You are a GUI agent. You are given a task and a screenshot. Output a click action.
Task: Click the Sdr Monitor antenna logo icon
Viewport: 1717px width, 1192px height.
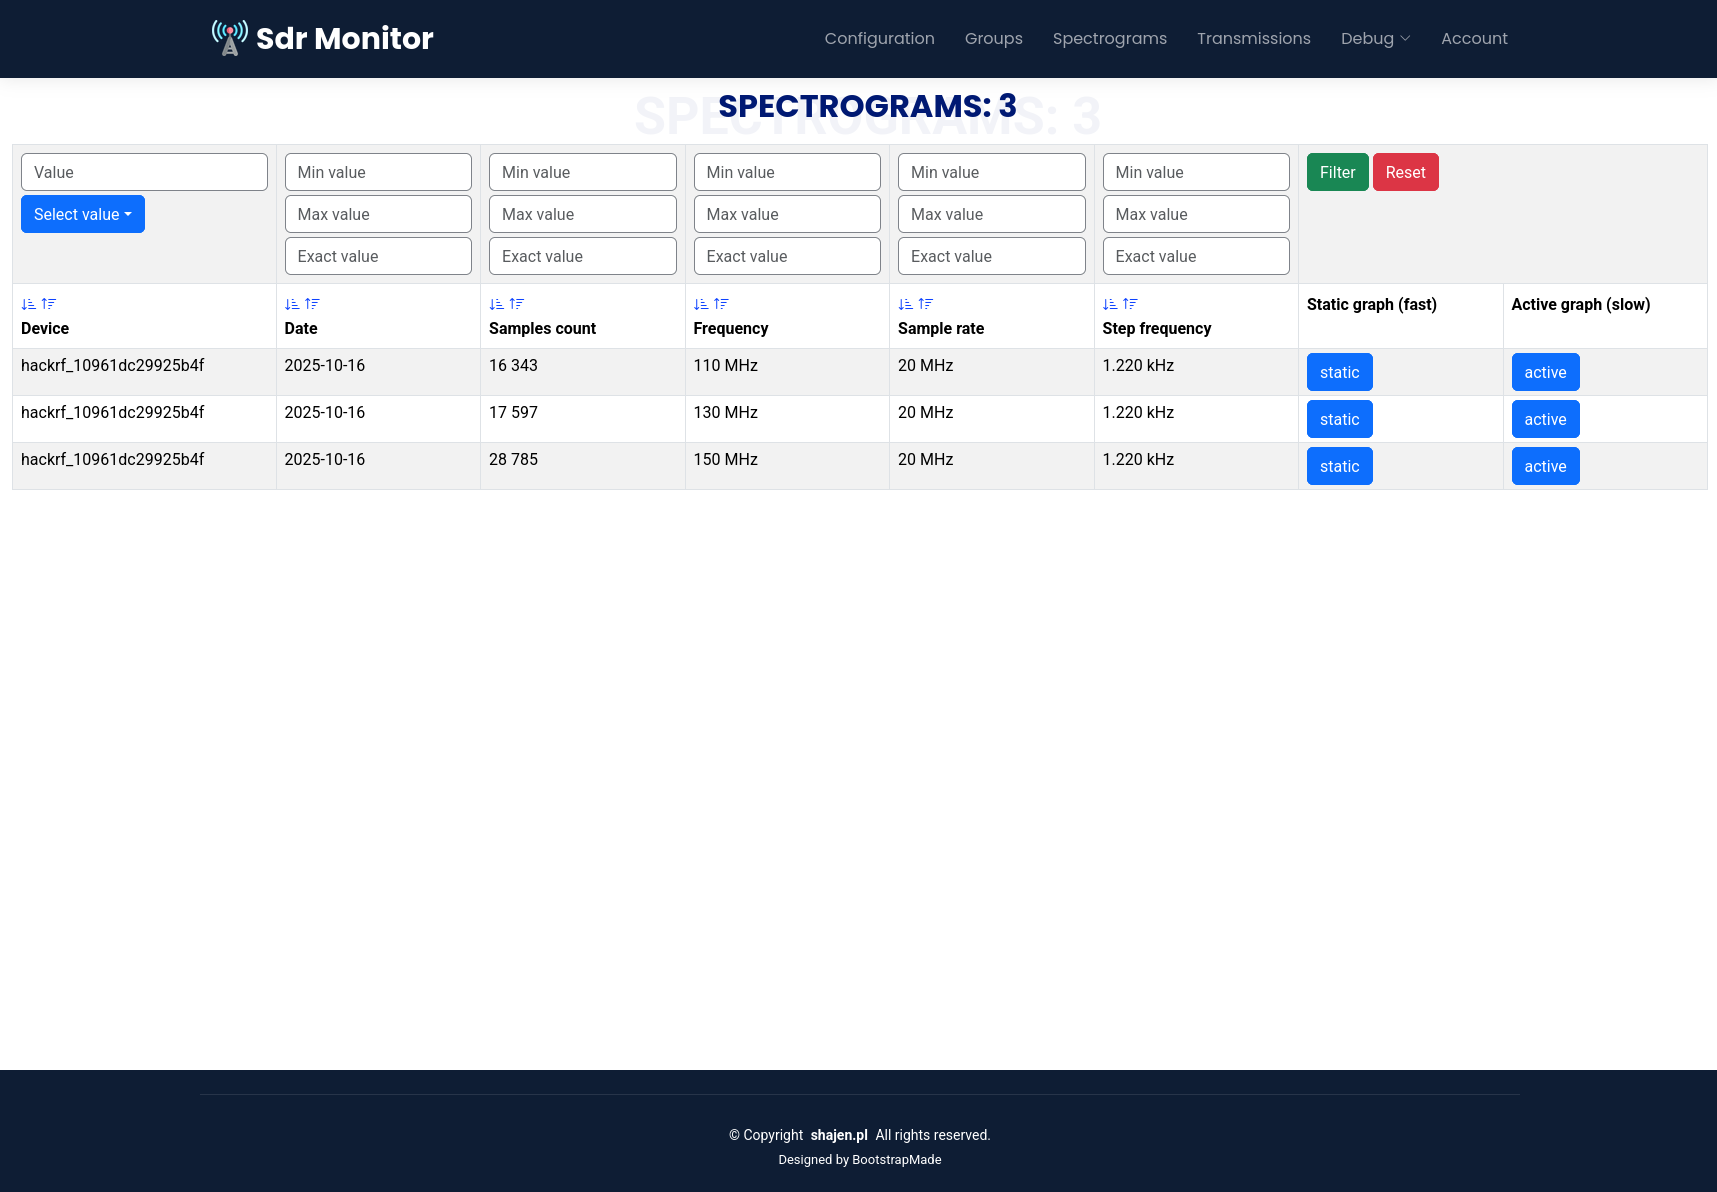229,38
